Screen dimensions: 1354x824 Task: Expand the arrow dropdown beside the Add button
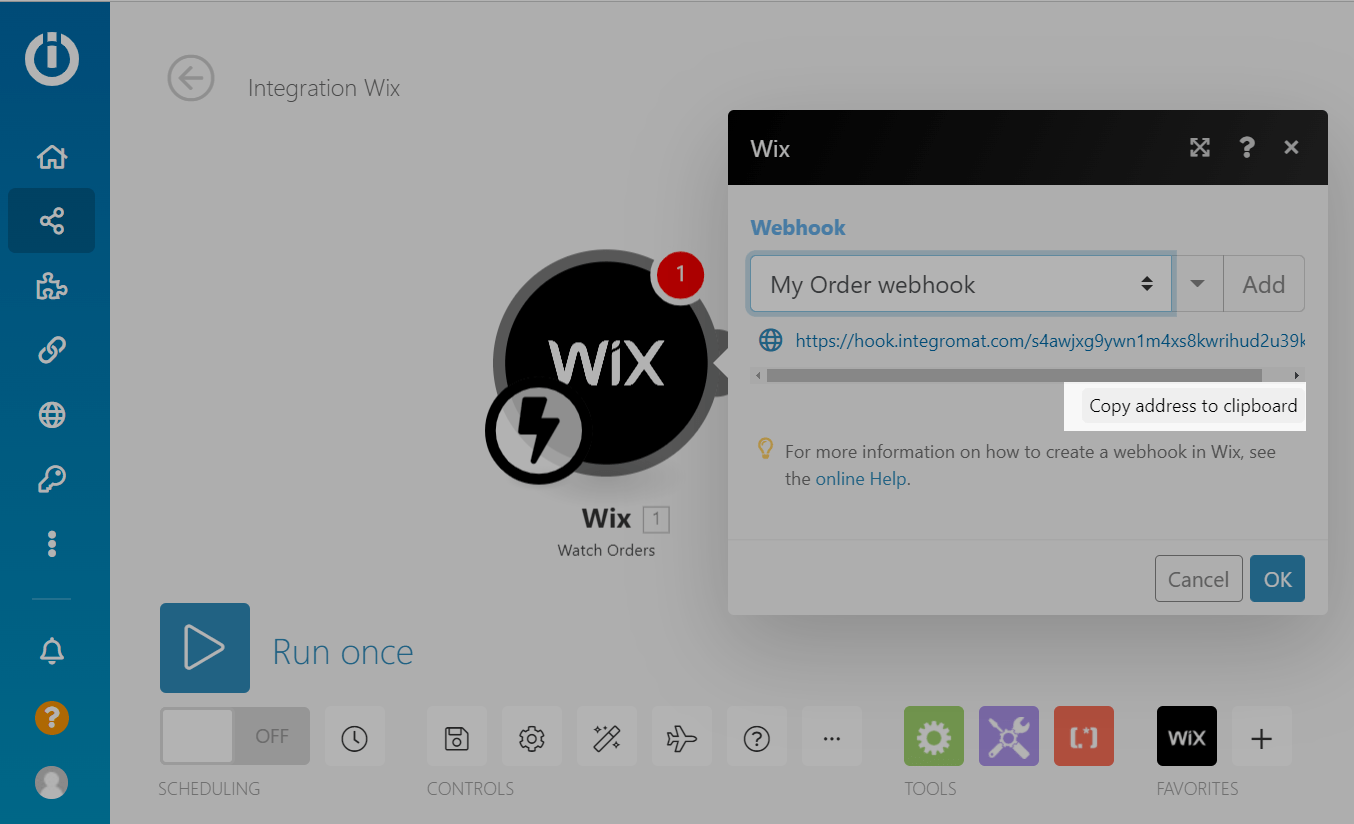(x=1197, y=284)
